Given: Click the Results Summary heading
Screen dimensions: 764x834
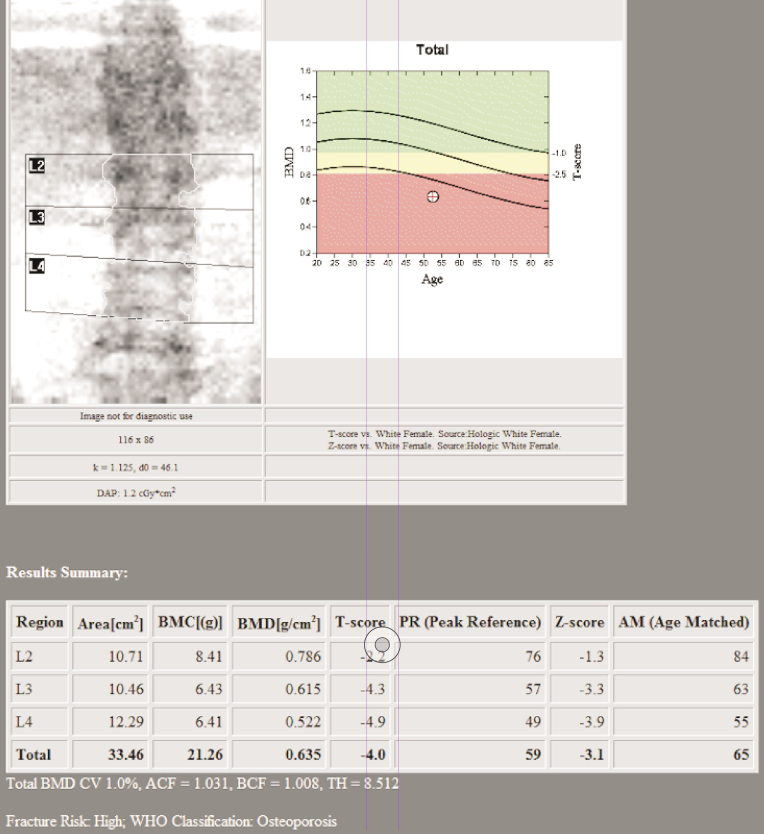Looking at the screenshot, I should pyautogui.click(x=67, y=573).
